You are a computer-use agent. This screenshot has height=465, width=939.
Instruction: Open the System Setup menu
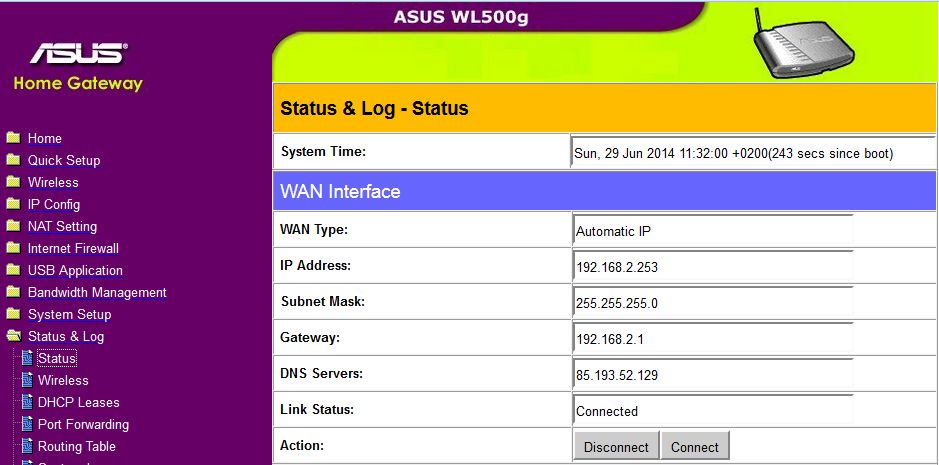pyautogui.click(x=69, y=314)
